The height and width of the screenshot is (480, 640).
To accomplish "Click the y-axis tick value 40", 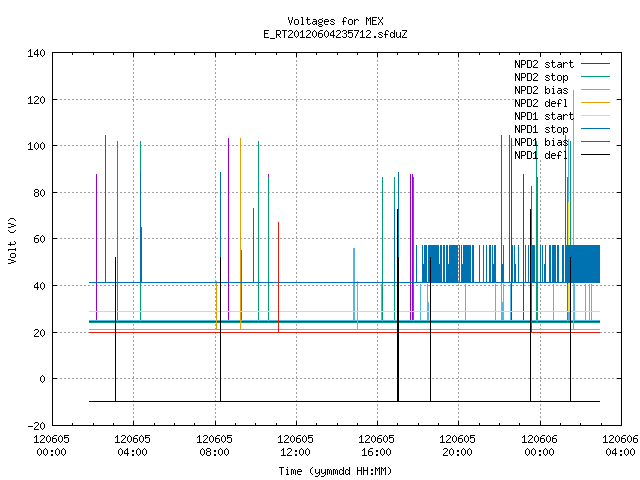I will (x=39, y=286).
